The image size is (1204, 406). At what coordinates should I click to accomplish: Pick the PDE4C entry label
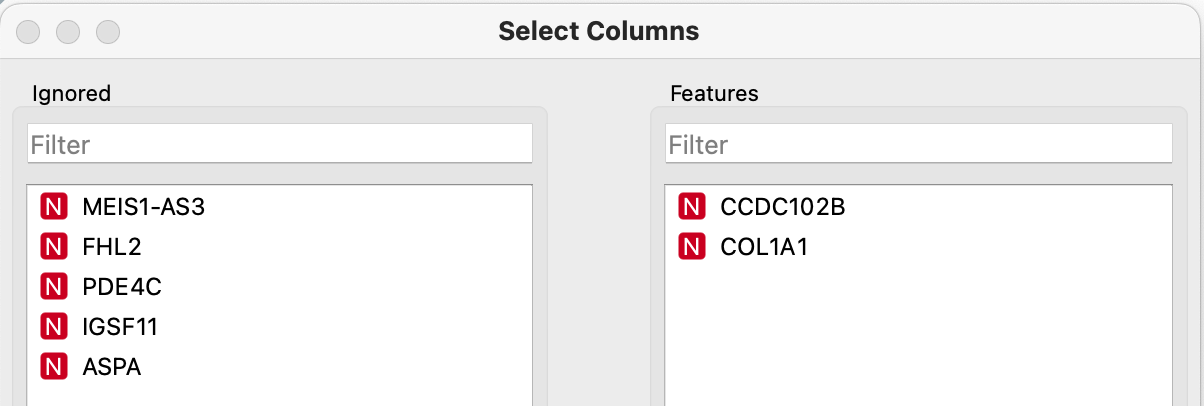(x=121, y=287)
